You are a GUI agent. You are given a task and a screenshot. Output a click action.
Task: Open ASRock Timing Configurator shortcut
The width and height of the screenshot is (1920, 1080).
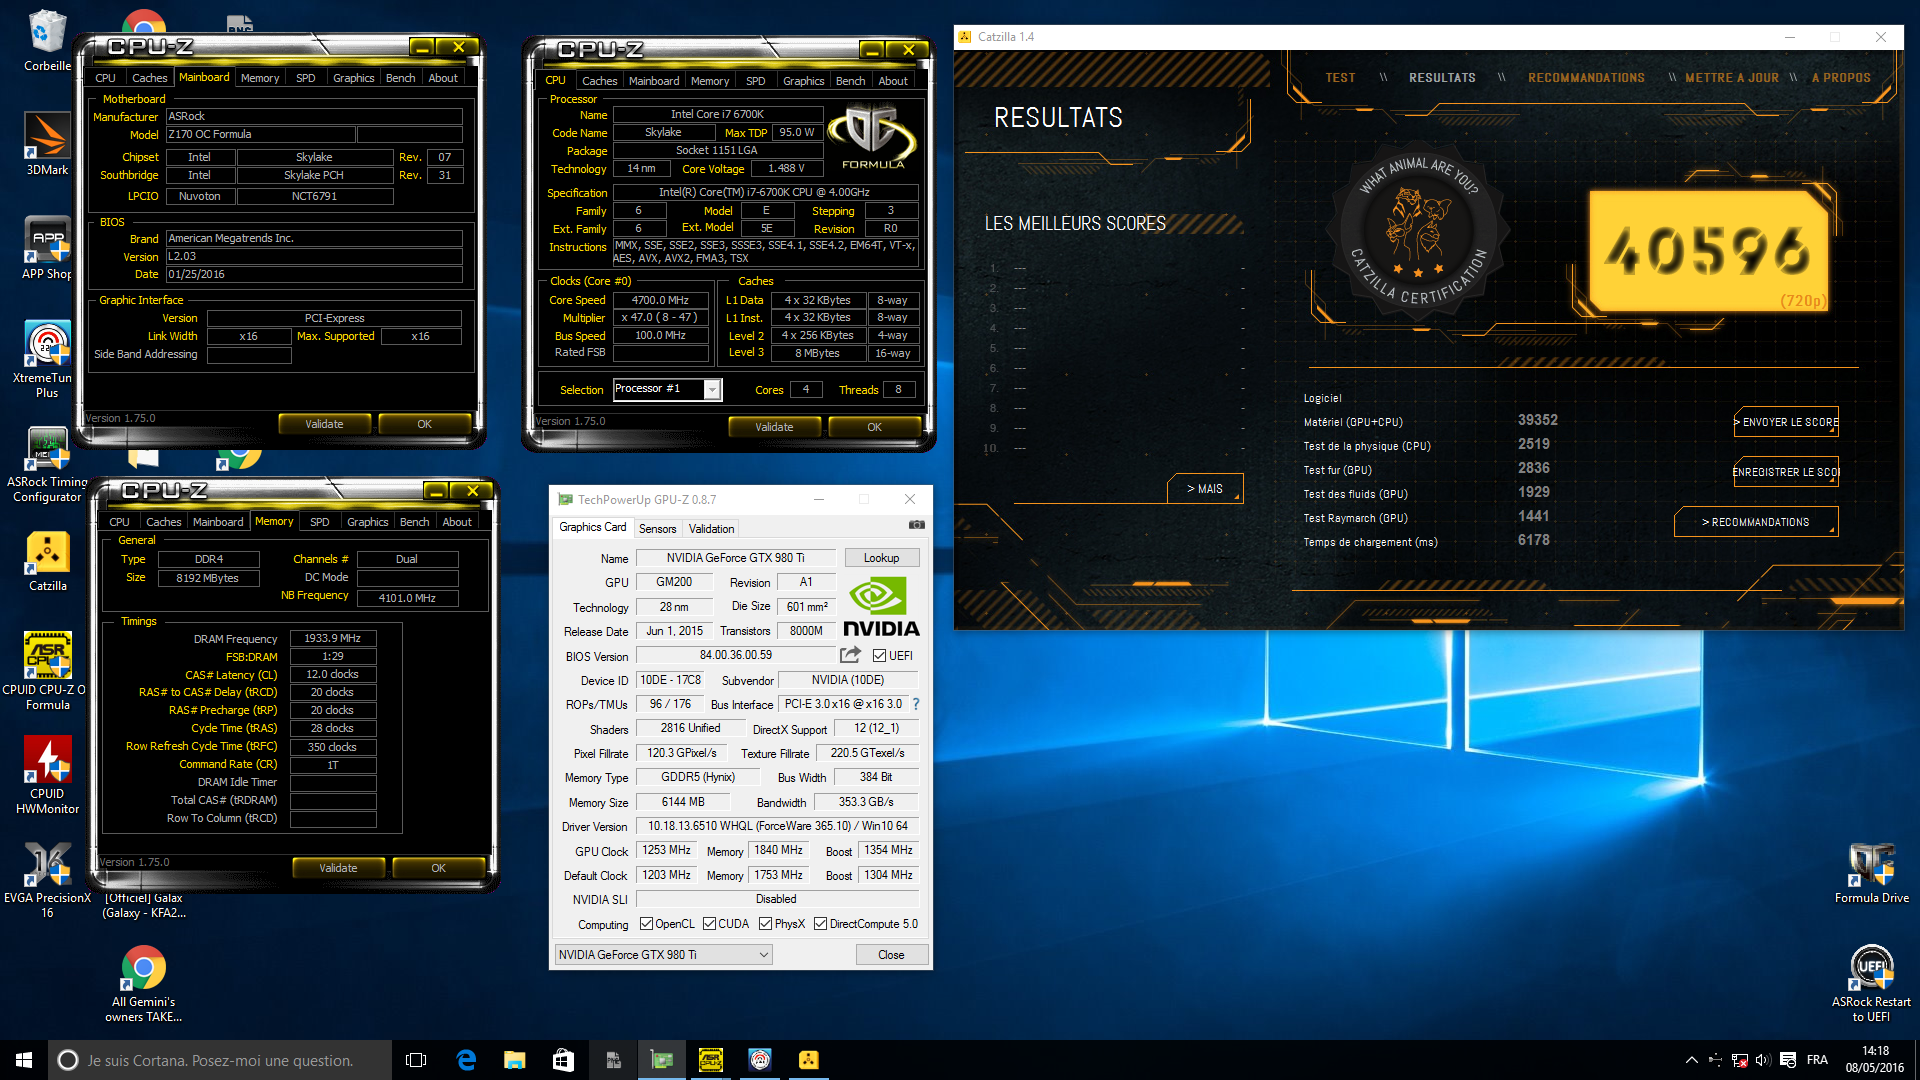47,465
